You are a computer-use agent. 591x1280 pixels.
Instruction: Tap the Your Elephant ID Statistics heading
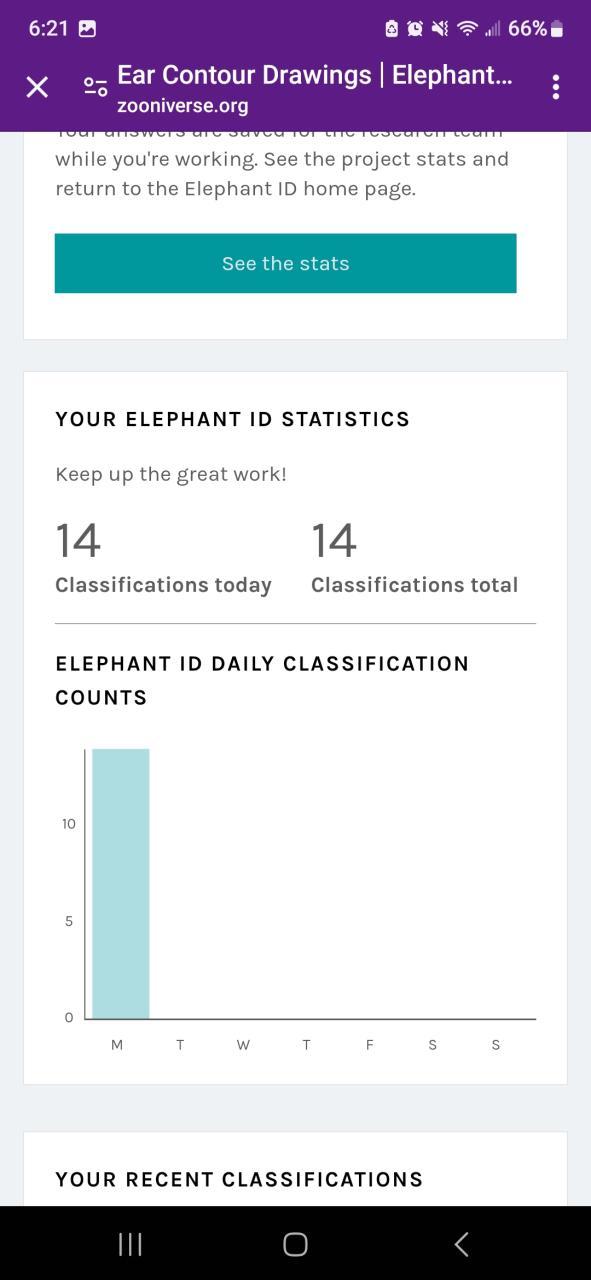232,419
